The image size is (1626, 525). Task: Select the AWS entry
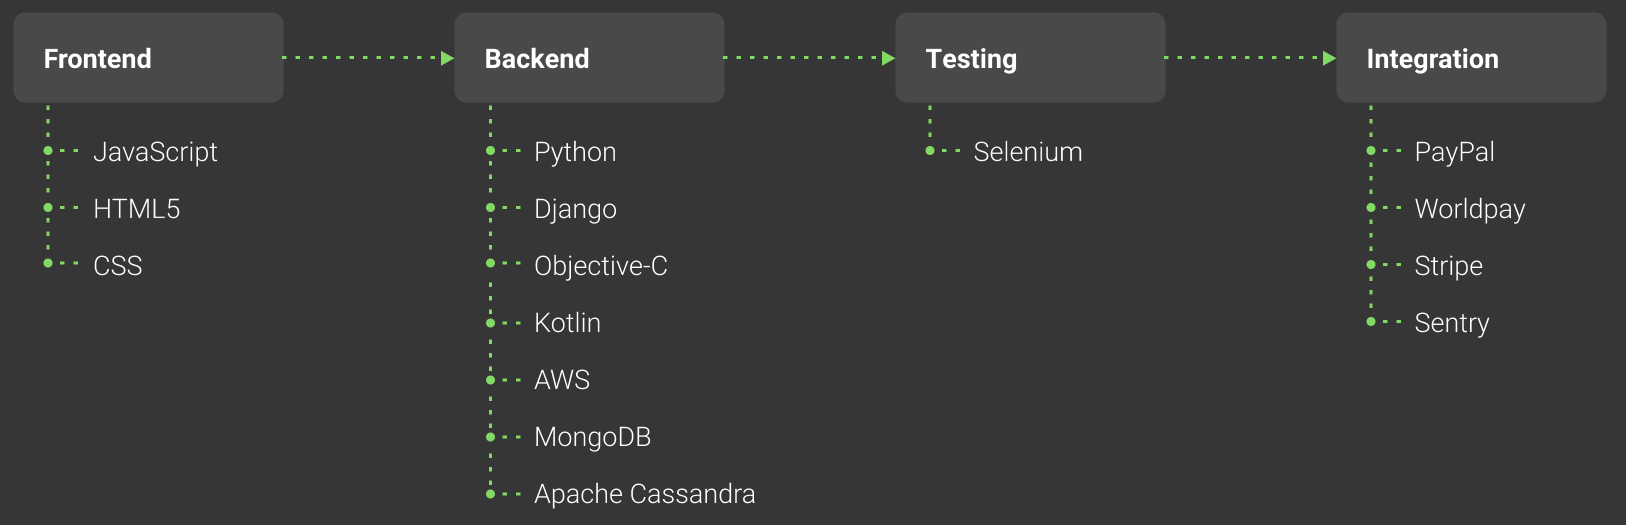[x=562, y=380]
